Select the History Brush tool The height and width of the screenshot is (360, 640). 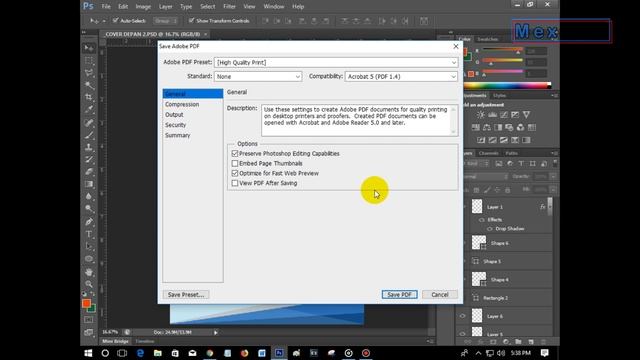[x=89, y=160]
